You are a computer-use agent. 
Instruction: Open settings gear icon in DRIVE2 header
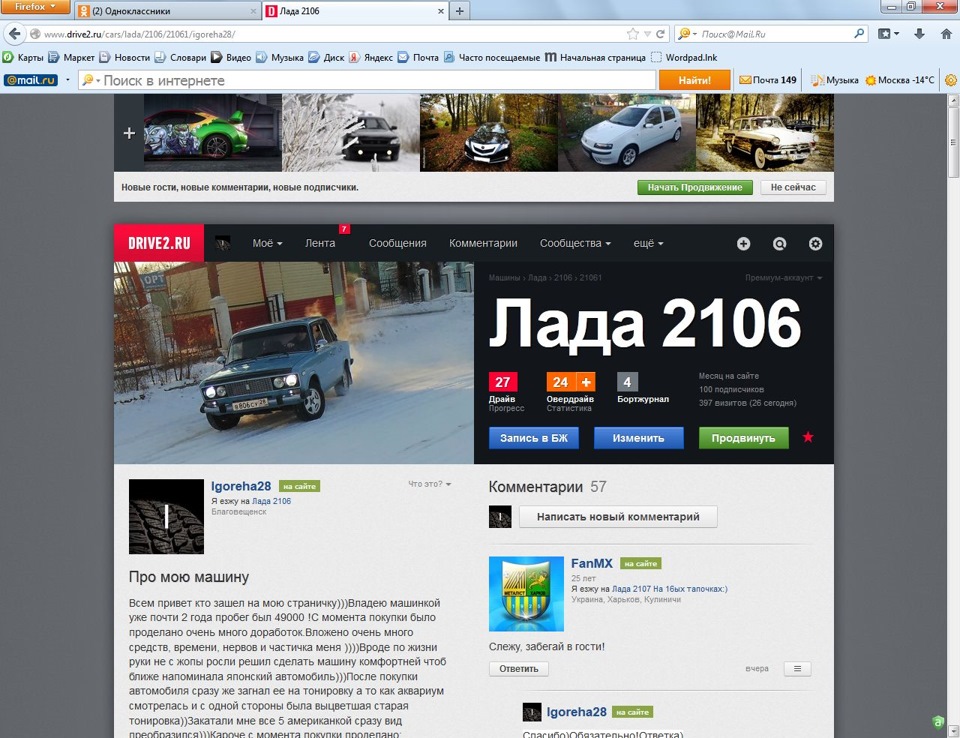point(816,244)
